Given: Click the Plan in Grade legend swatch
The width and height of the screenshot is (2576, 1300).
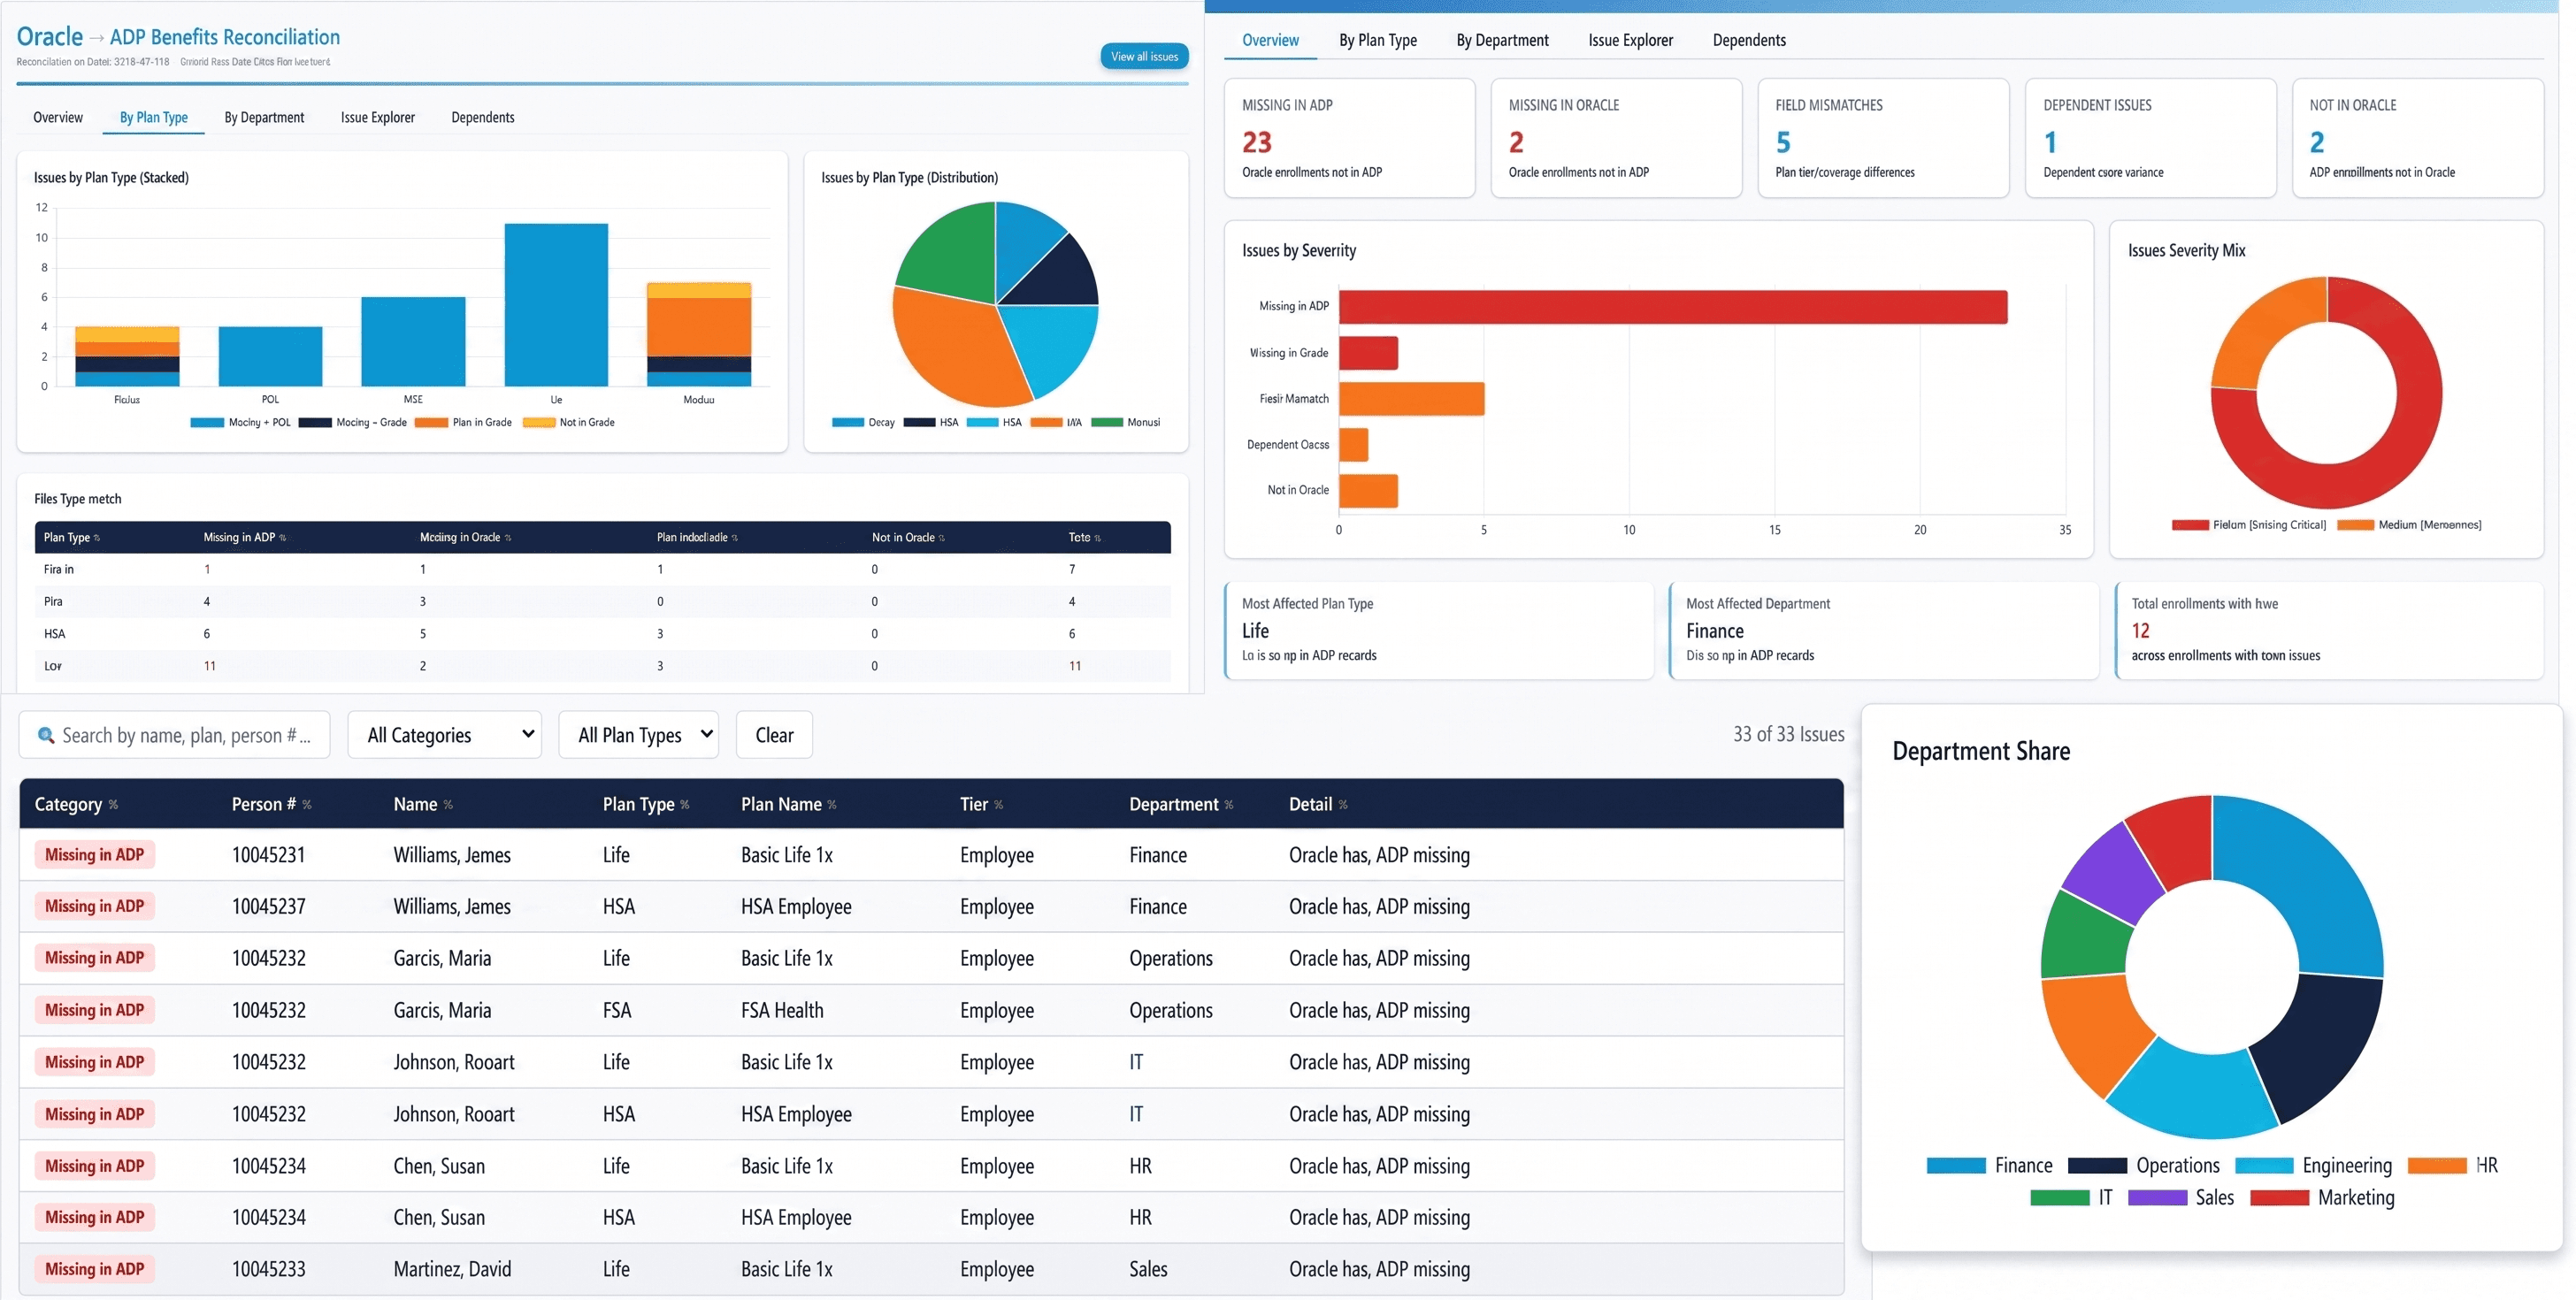Looking at the screenshot, I should click(431, 423).
